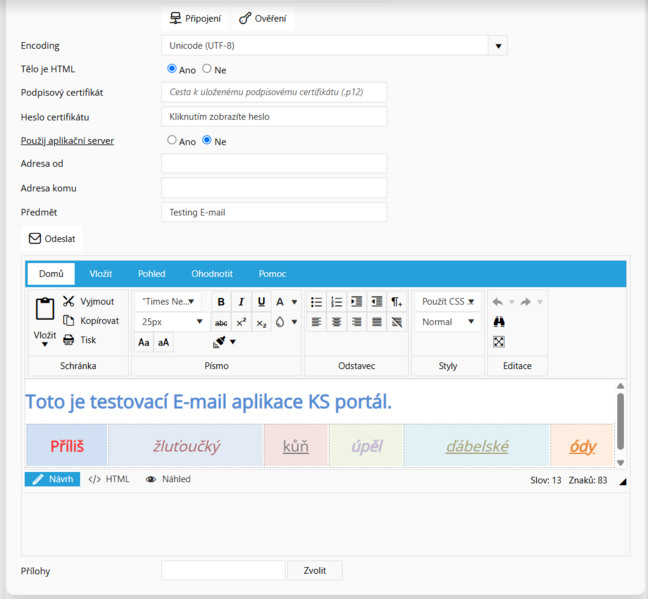This screenshot has width=648, height=599.
Task: Expand the Vložit paste options arrow
Action: (45, 344)
